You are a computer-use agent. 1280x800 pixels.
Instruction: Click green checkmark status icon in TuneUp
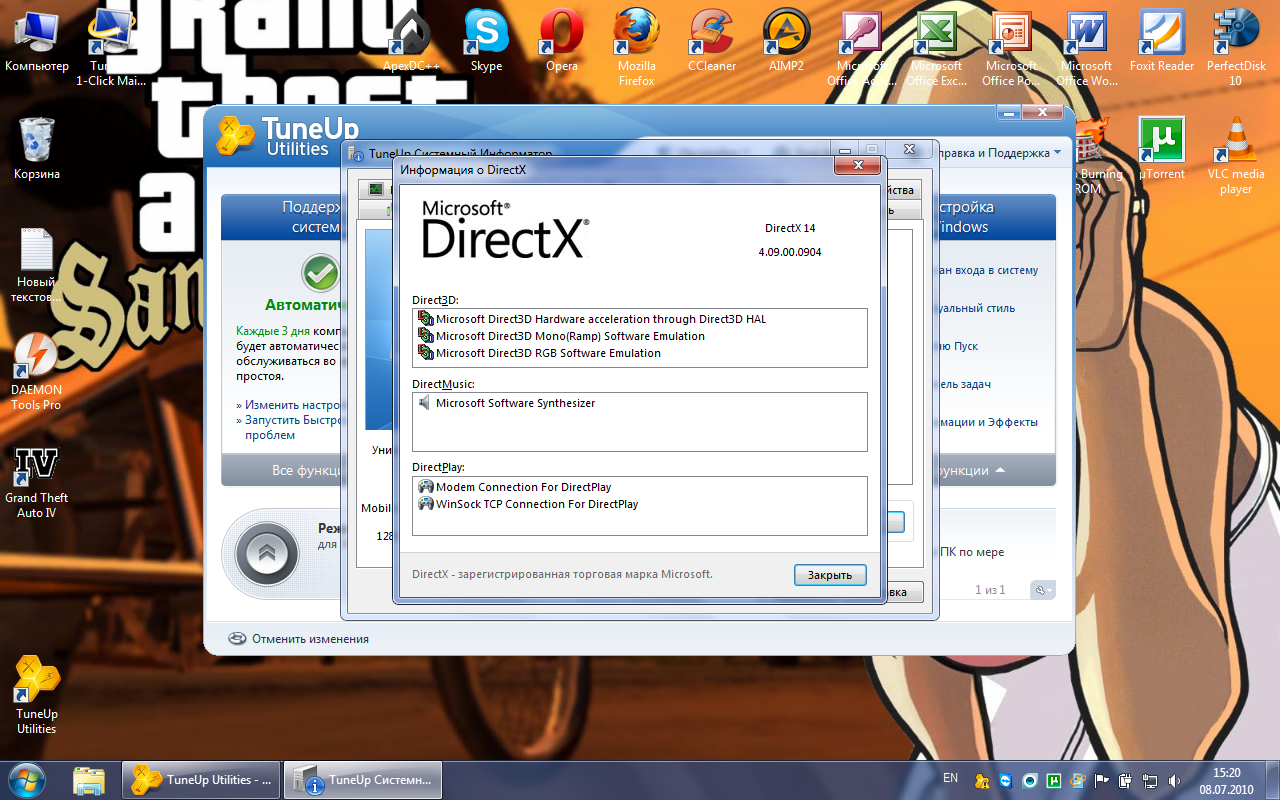(320, 272)
